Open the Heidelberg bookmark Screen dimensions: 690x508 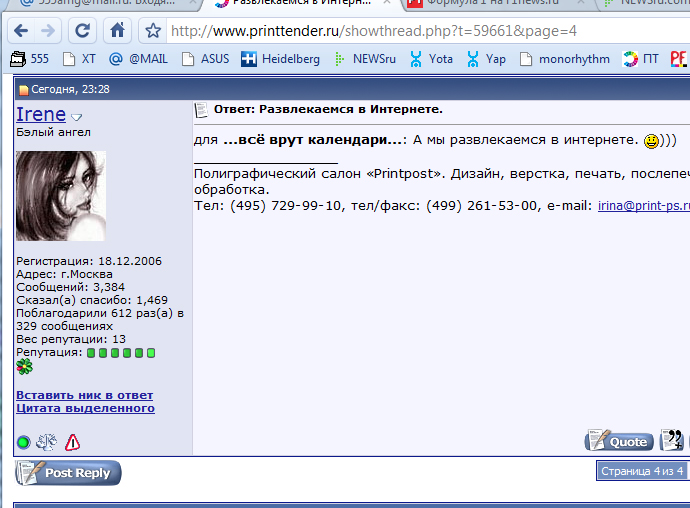click(x=280, y=59)
